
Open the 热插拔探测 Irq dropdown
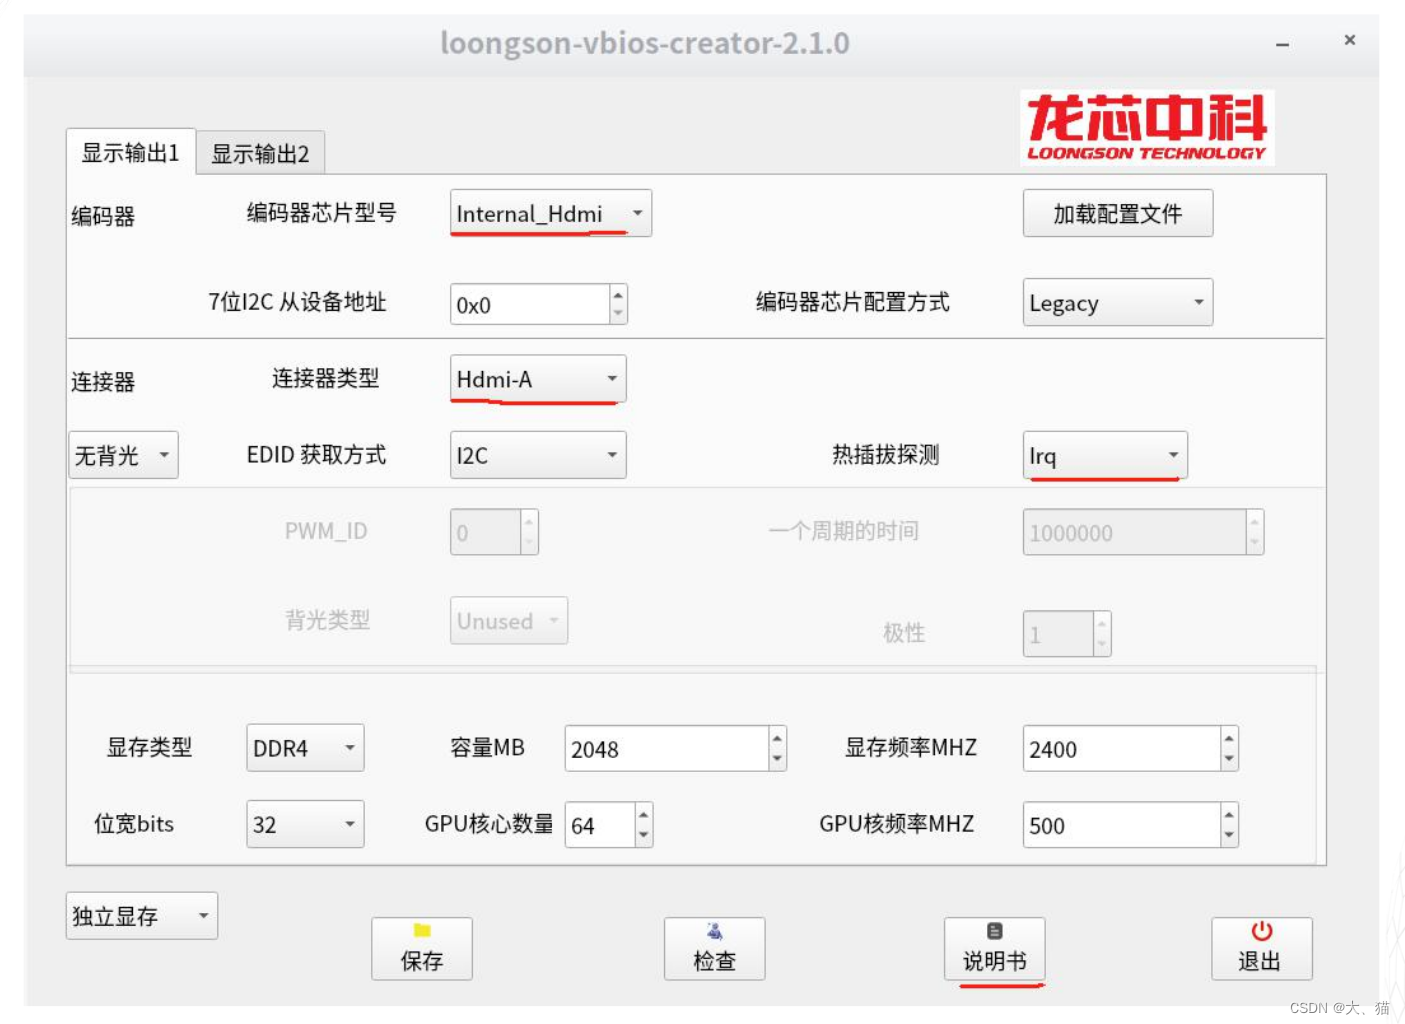click(1103, 455)
